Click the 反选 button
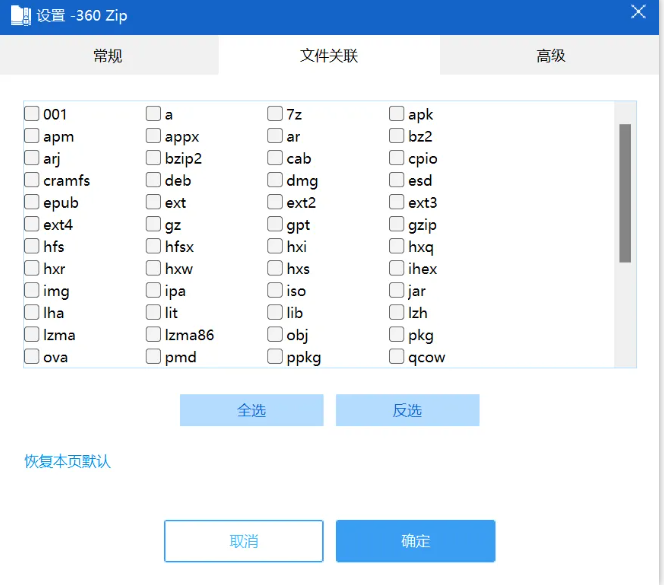664x585 pixels. (407, 410)
